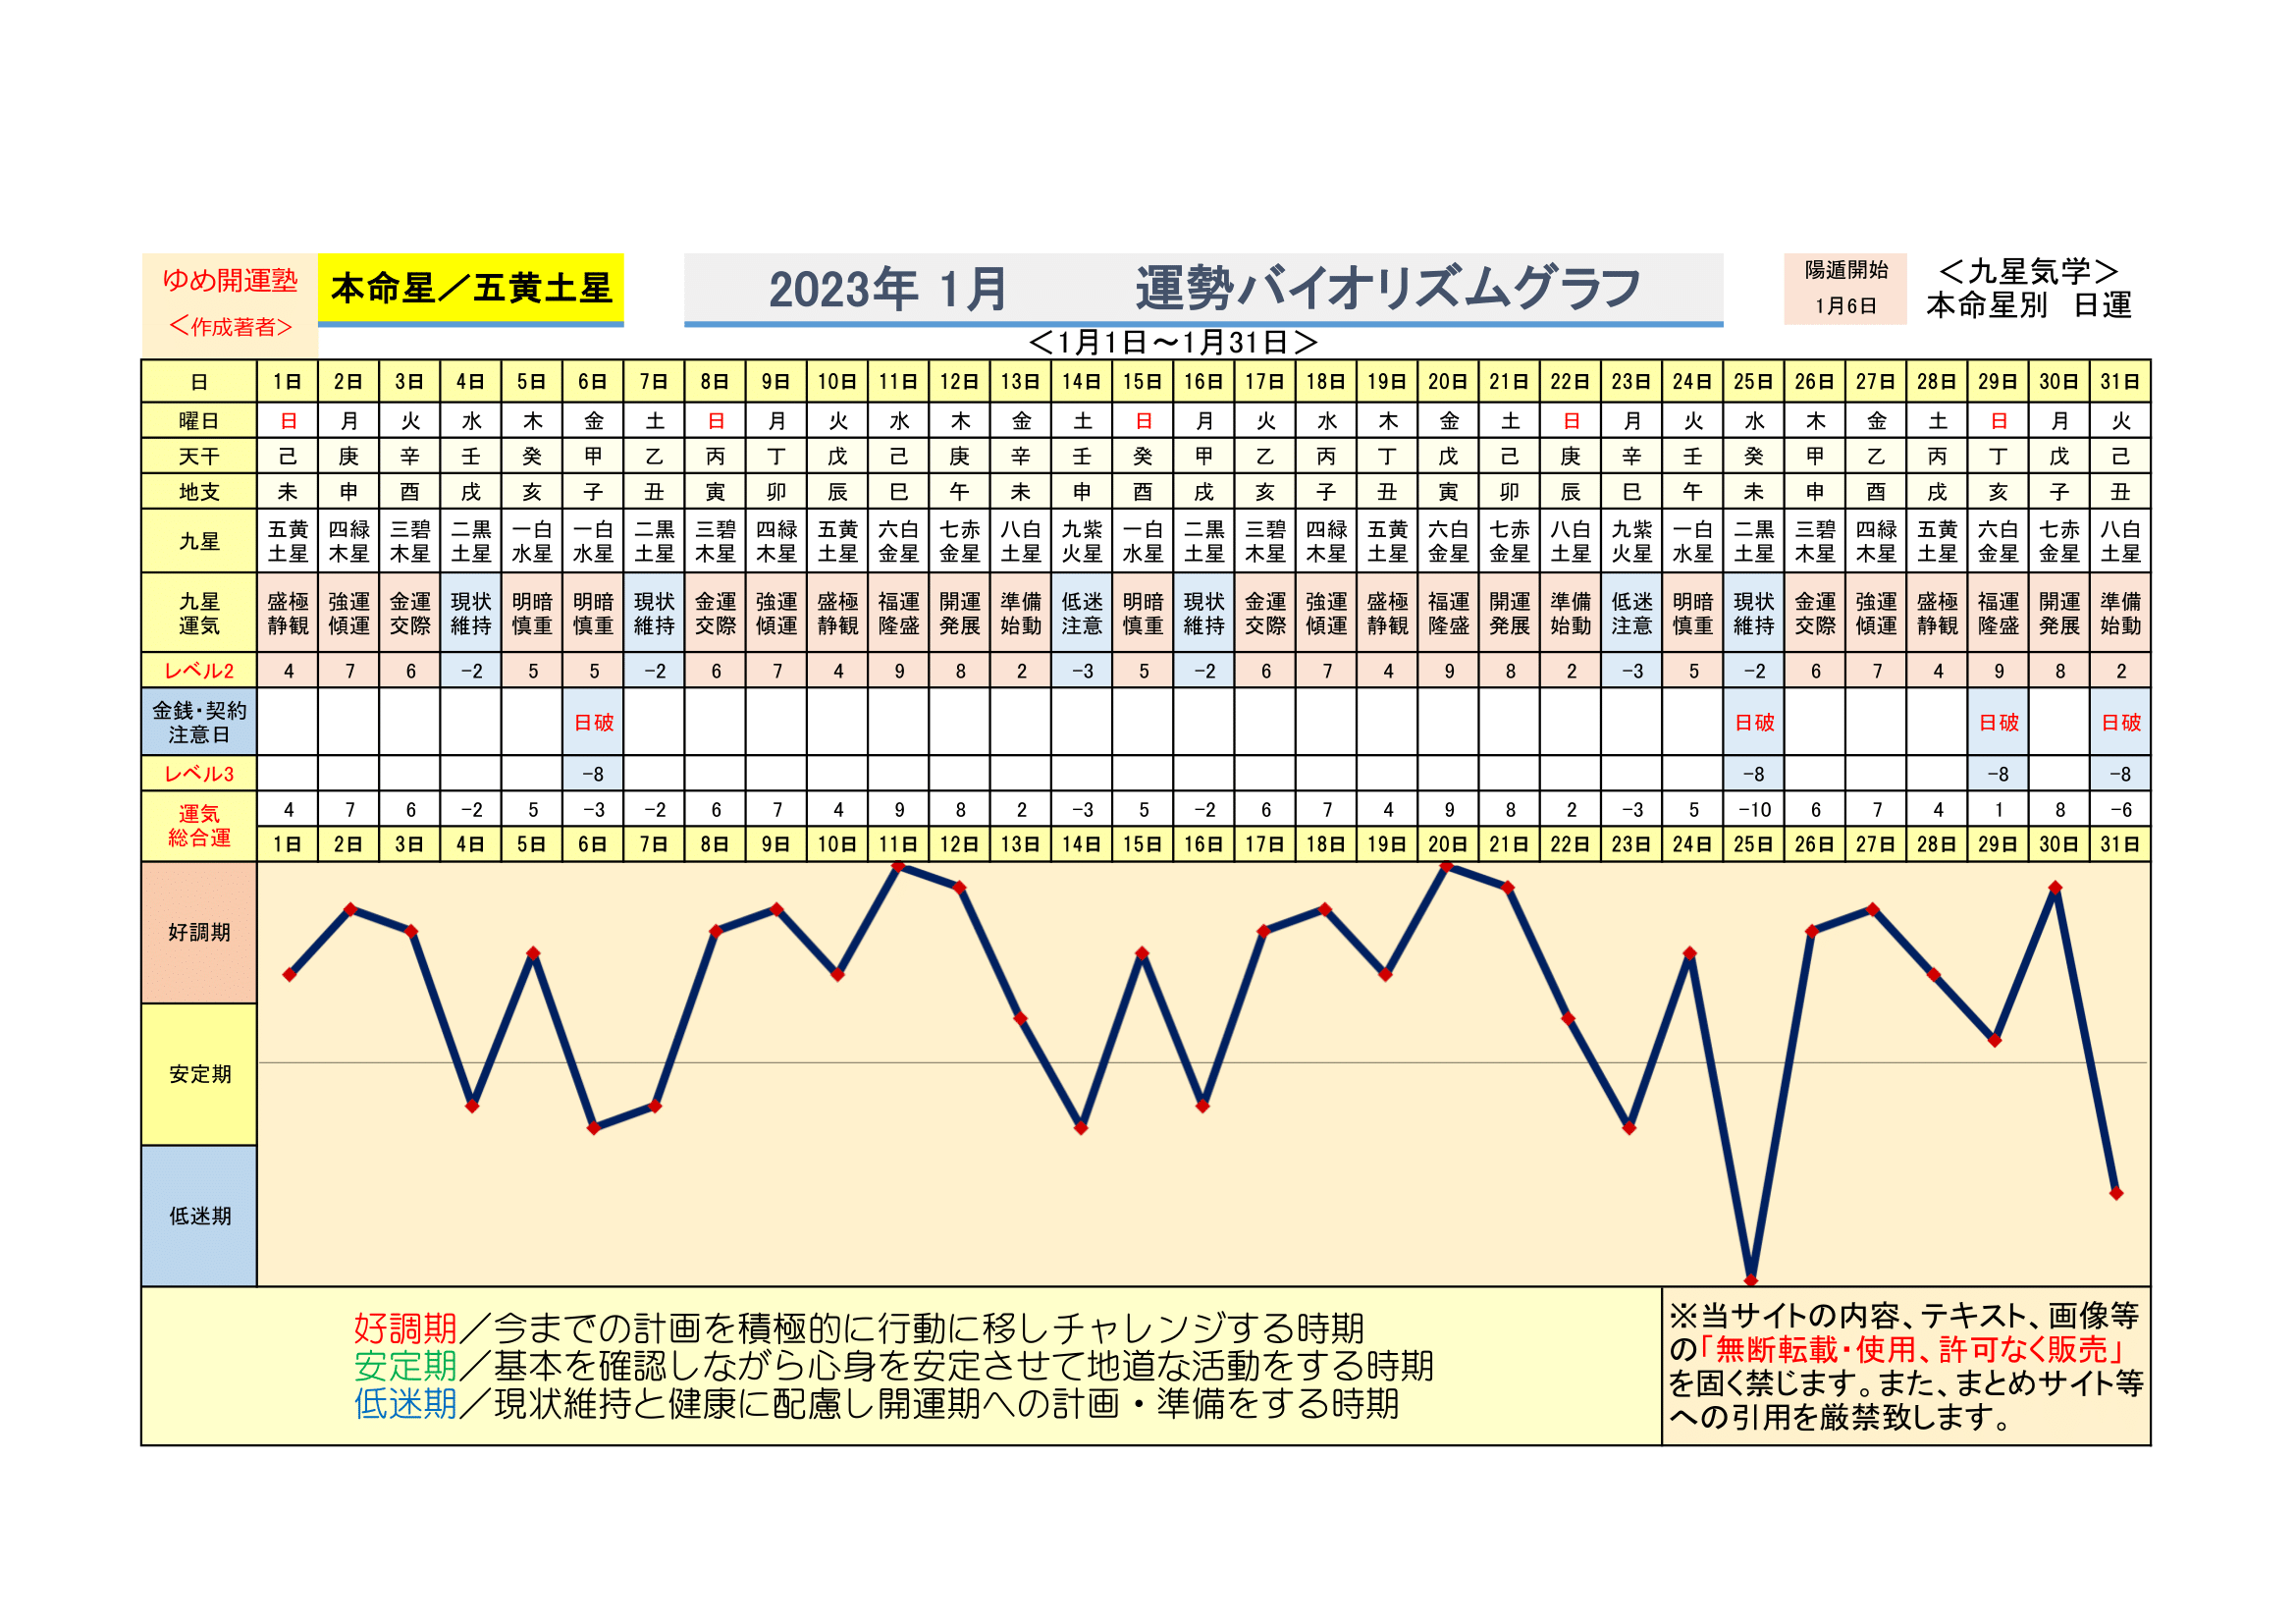Image resolution: width=2296 pixels, height=1624 pixels.
Task: Click the 日破 cell under 31日
Action: point(2120,722)
